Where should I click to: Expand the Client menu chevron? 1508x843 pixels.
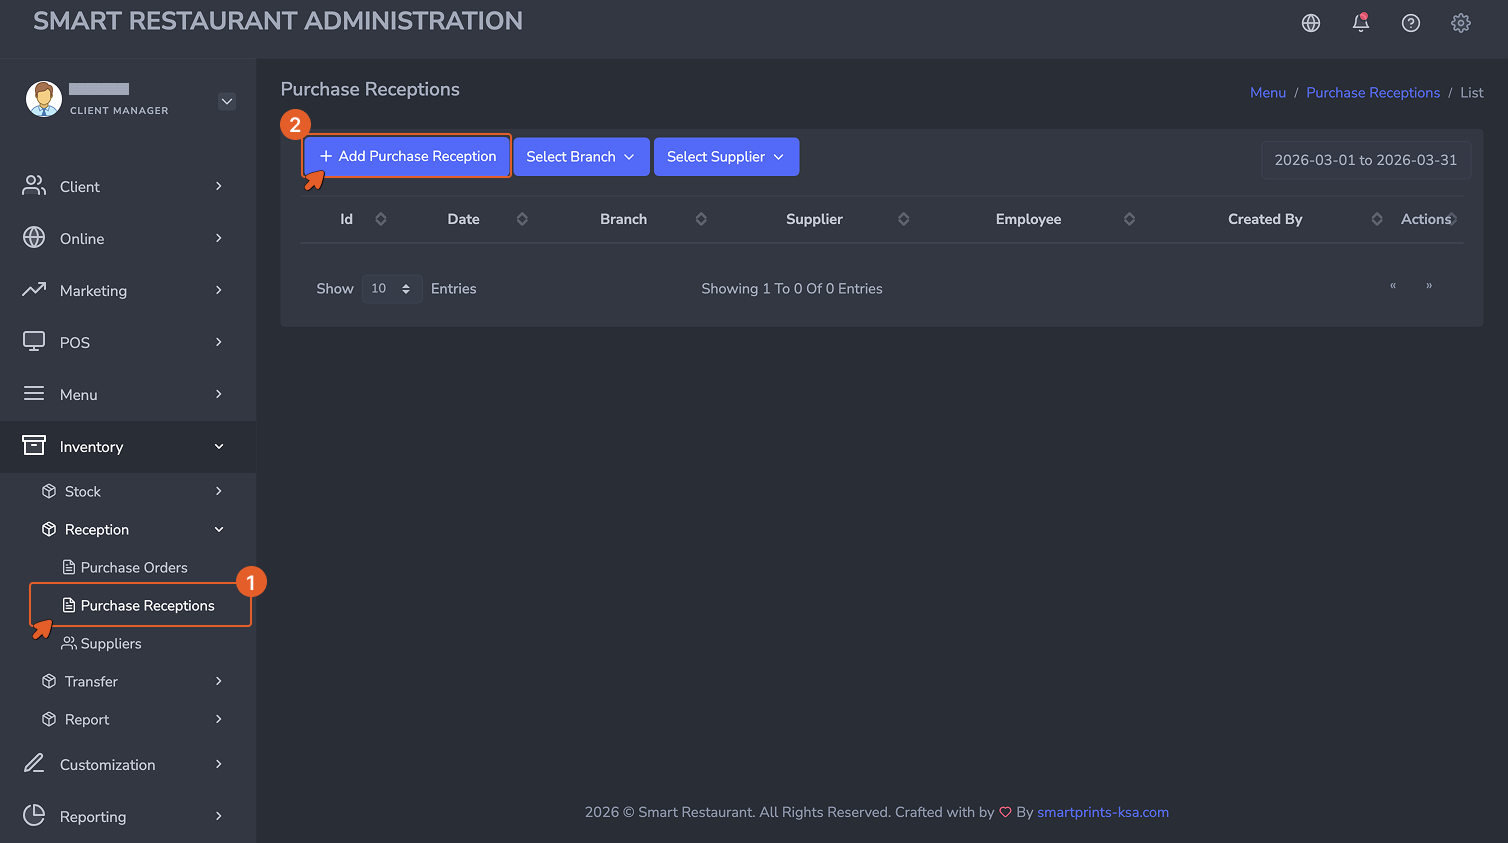click(219, 186)
